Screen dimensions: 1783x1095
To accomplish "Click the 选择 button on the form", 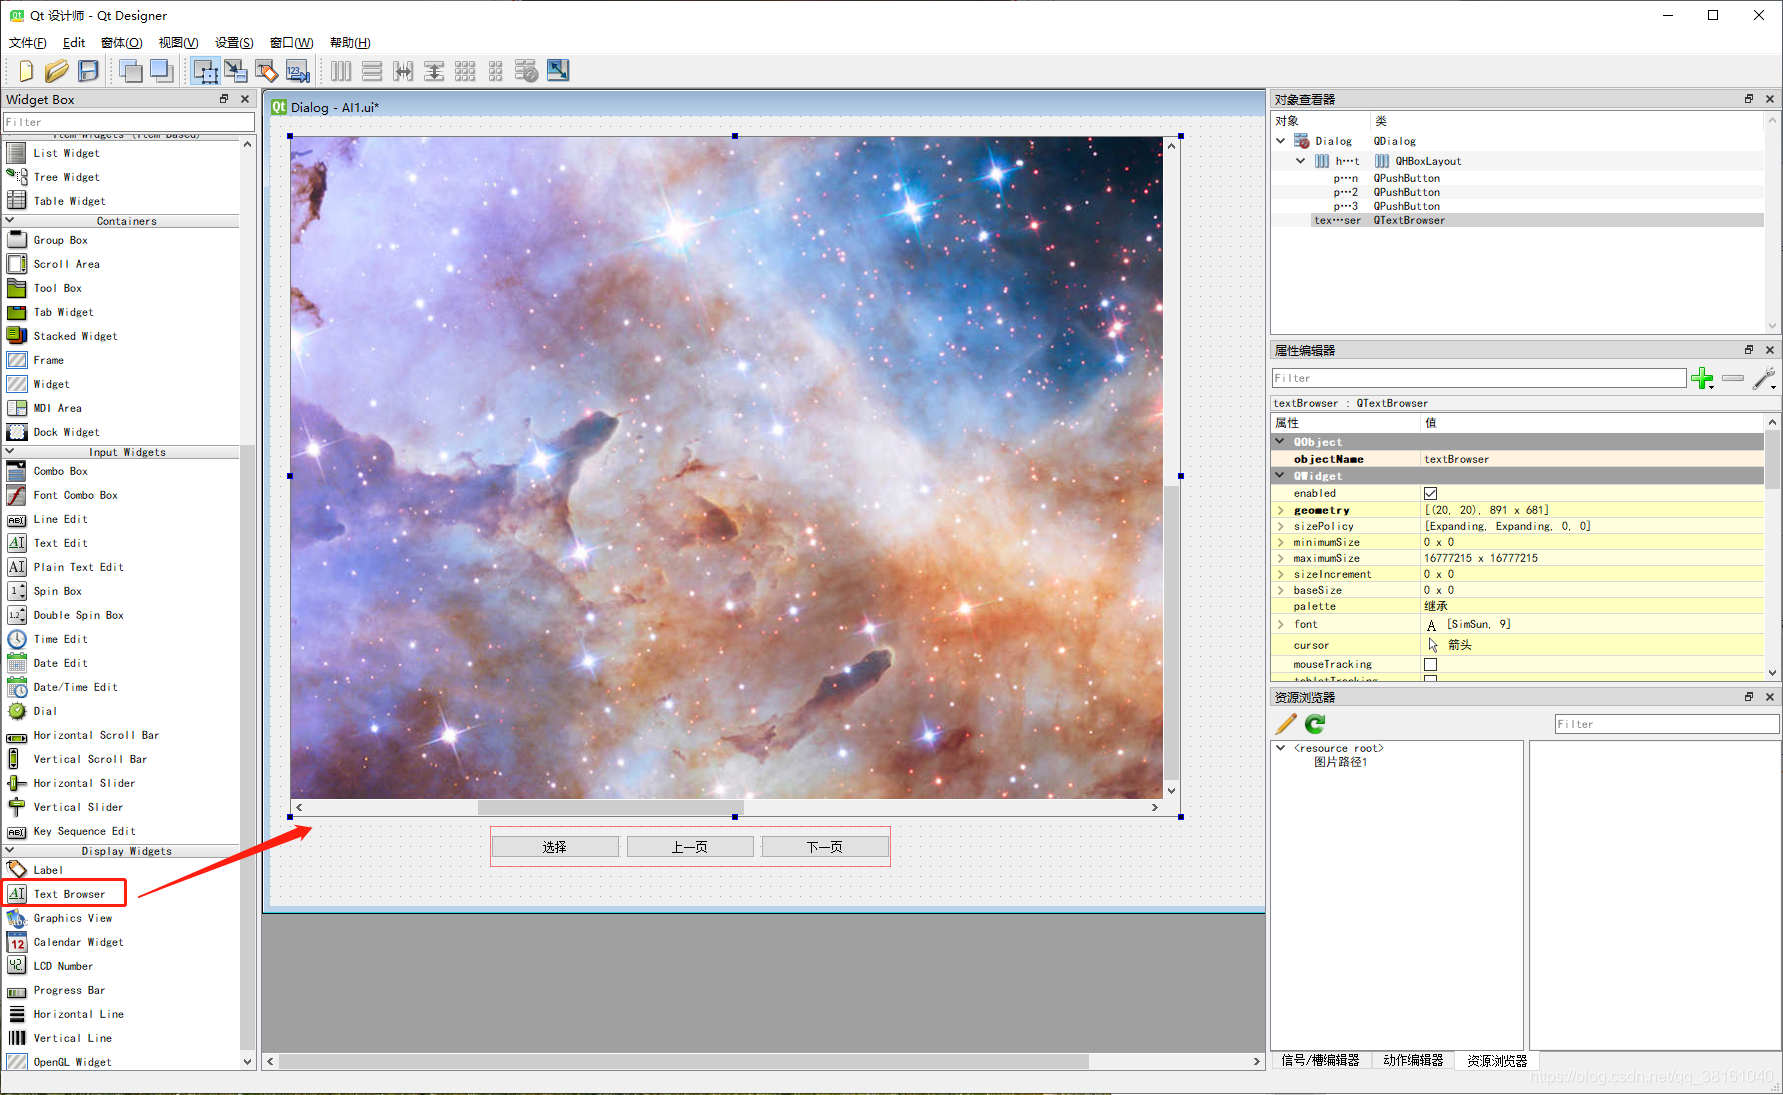I will pyautogui.click(x=555, y=847).
